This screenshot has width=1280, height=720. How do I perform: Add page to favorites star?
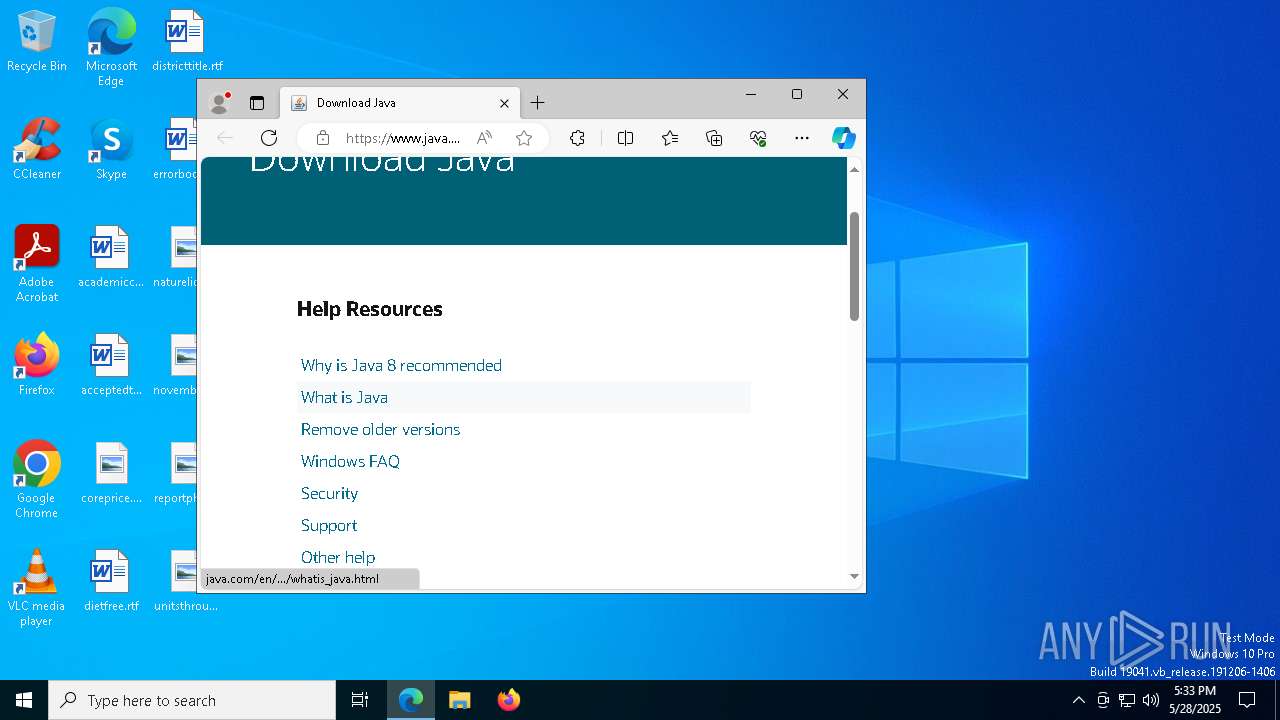click(x=524, y=138)
